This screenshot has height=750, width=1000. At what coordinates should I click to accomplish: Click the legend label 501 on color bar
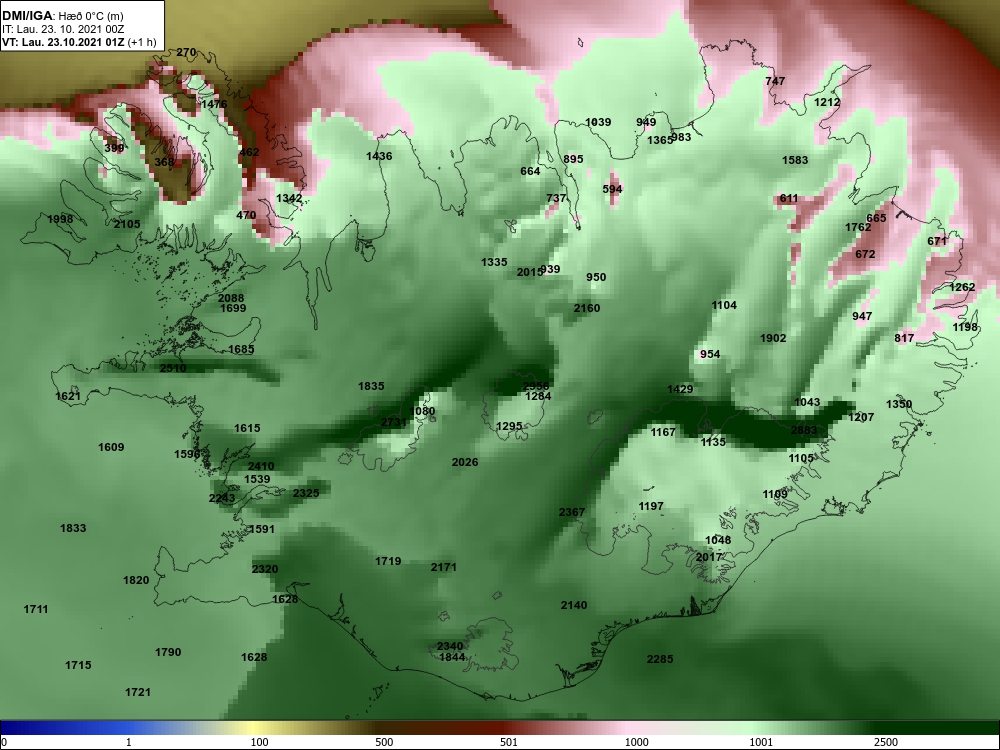[x=509, y=742]
